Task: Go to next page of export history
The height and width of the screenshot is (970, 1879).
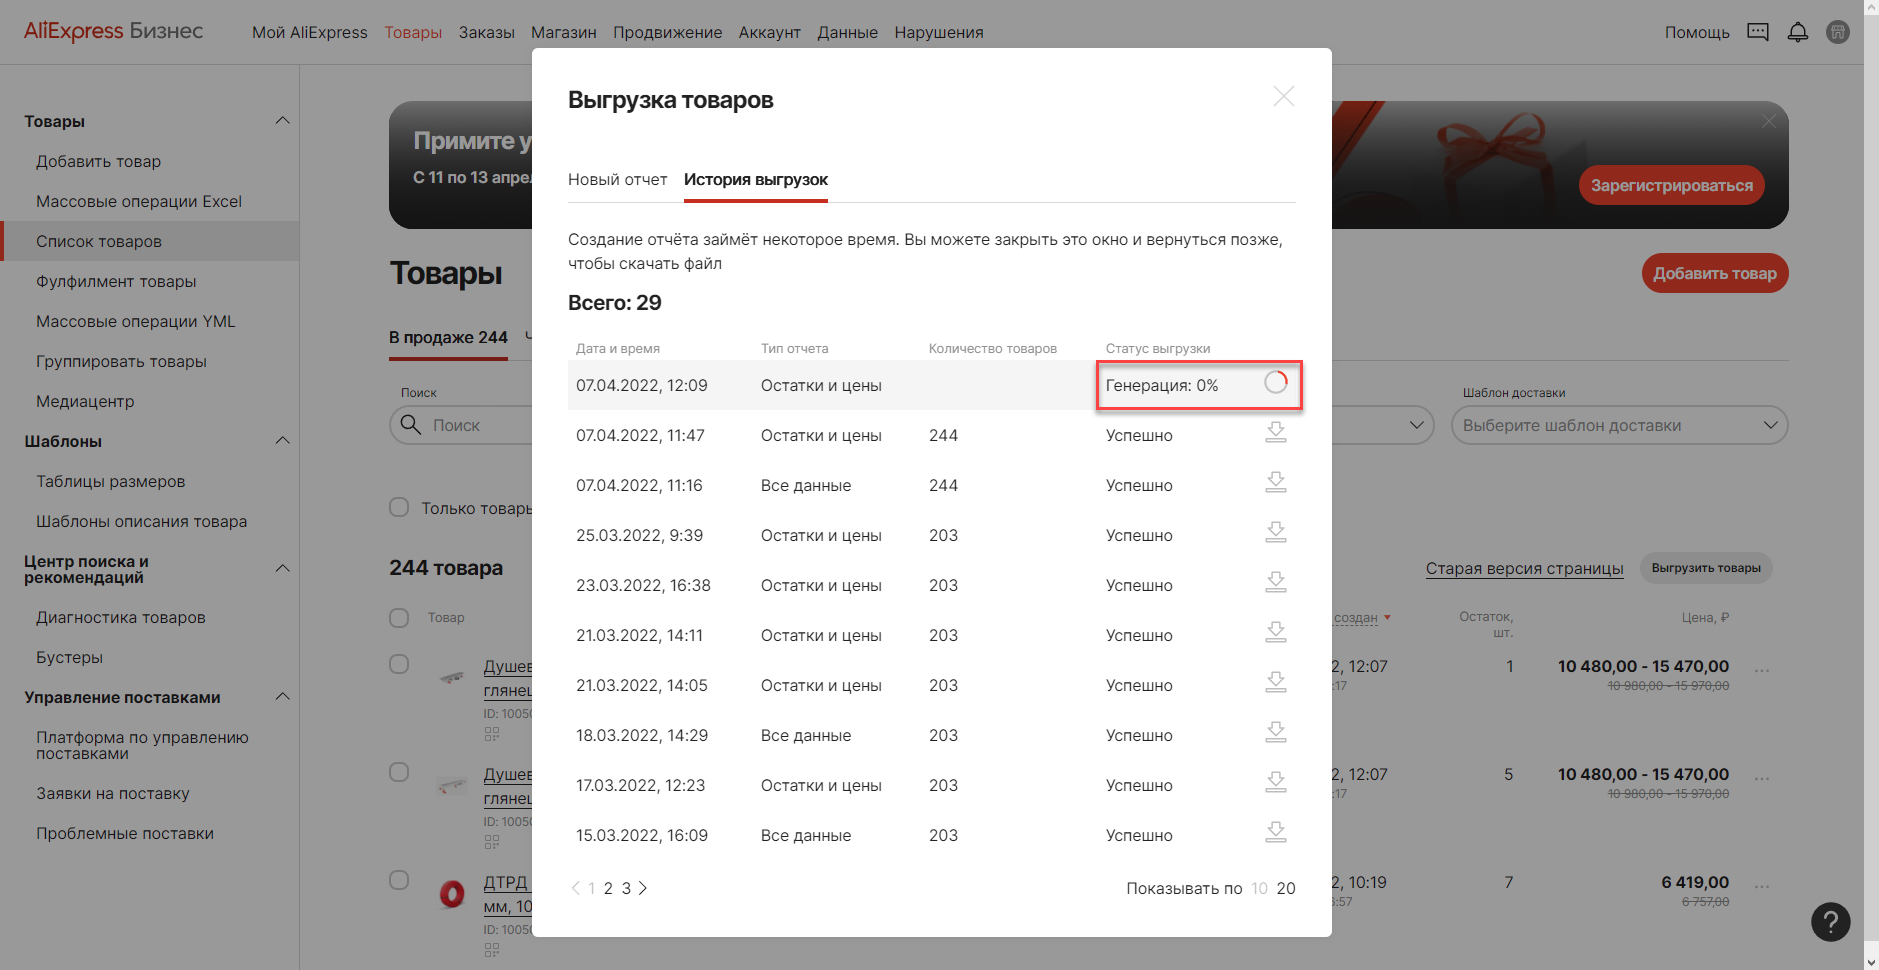Action: [643, 888]
